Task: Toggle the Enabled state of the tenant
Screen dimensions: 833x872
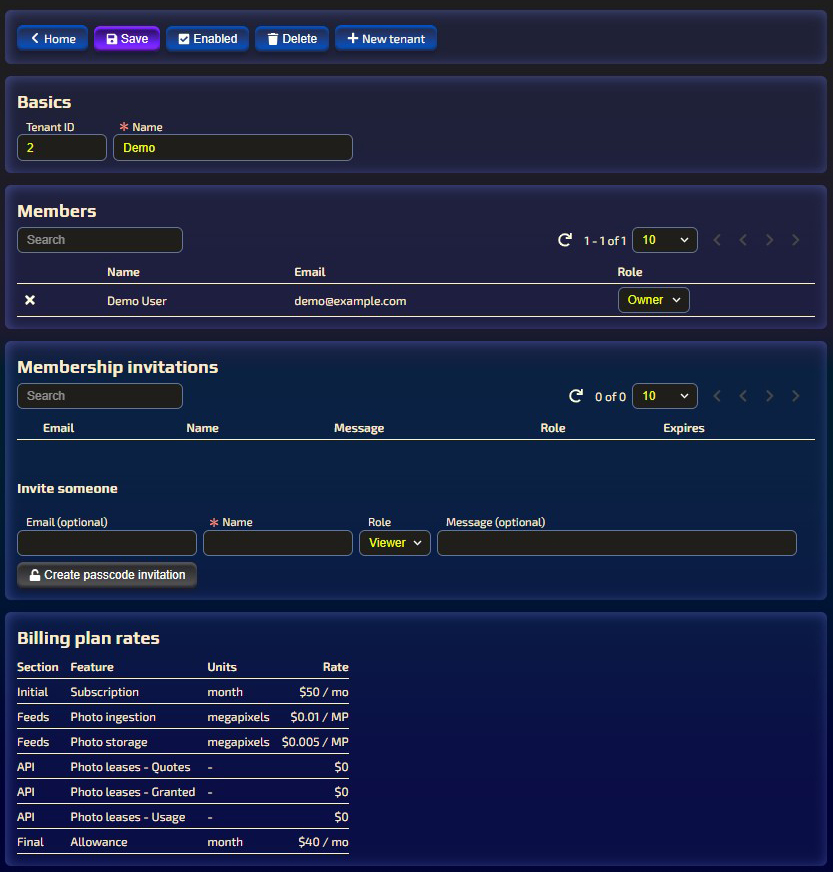Action: [207, 38]
